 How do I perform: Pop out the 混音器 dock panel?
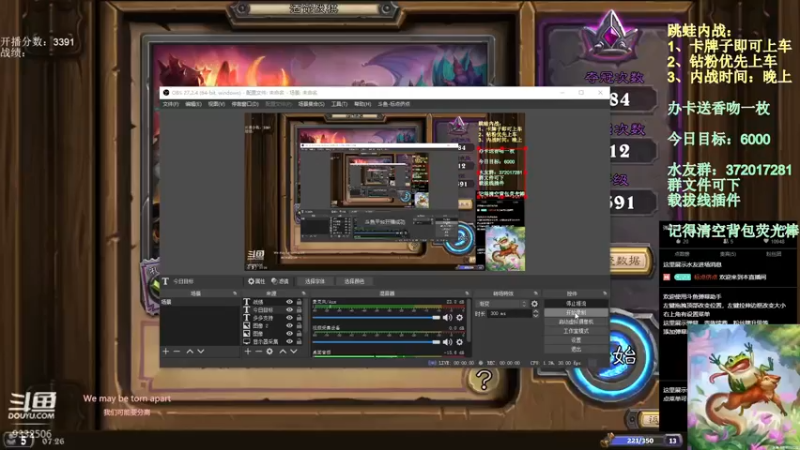[467, 293]
